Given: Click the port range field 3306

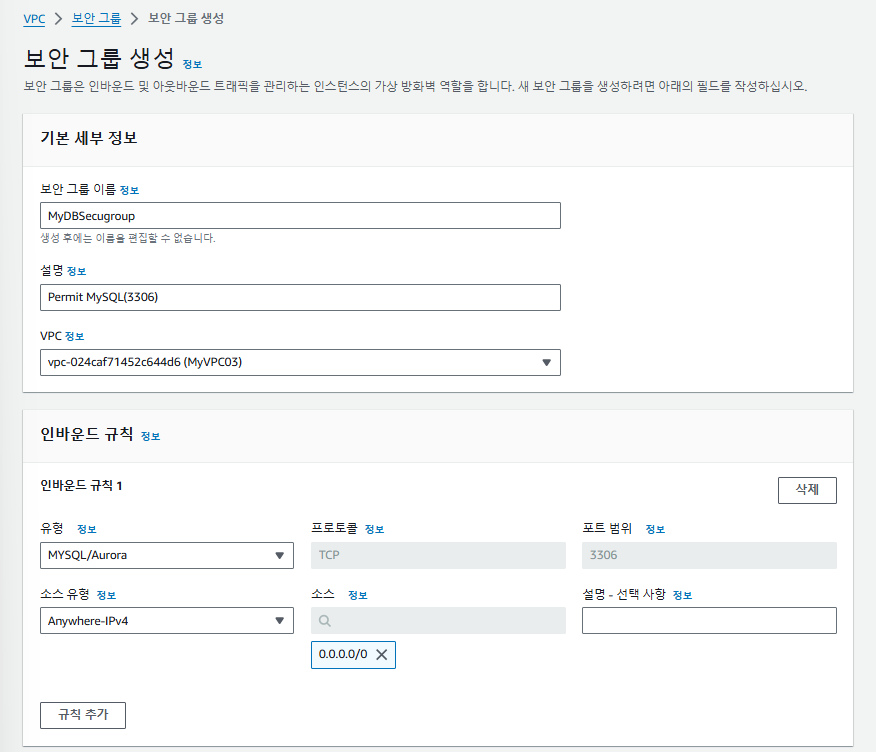Looking at the screenshot, I should pyautogui.click(x=709, y=555).
